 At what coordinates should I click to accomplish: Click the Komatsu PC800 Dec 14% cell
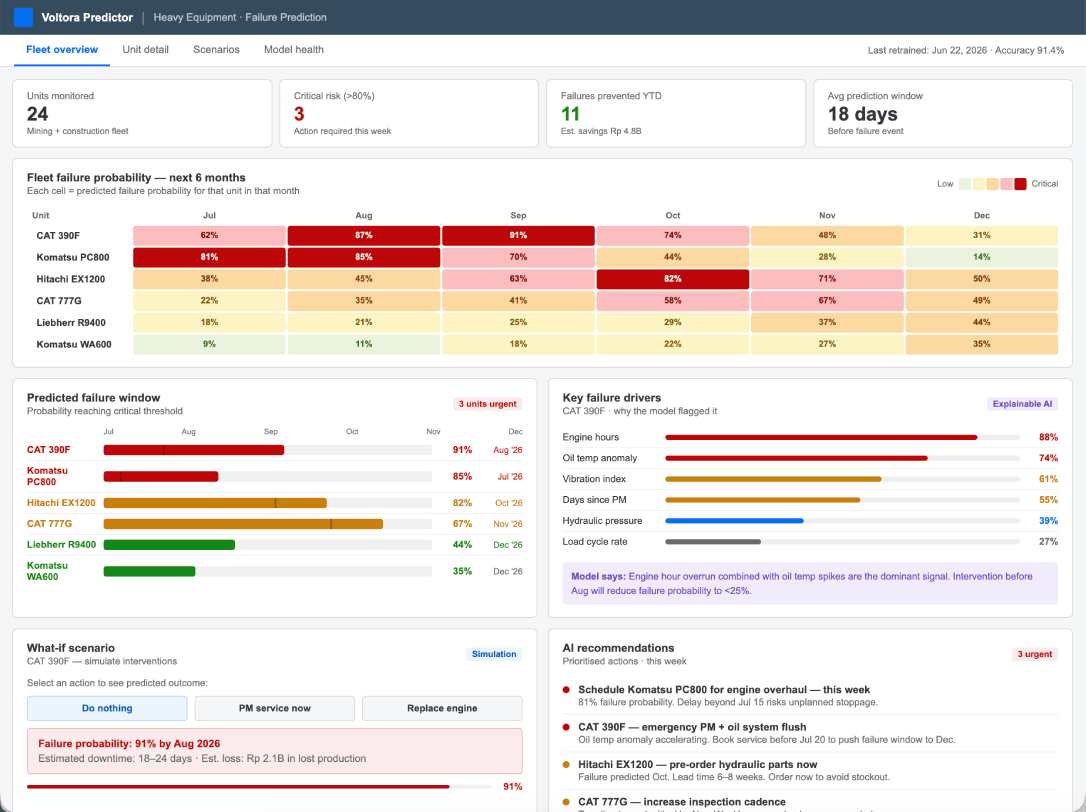click(981, 257)
